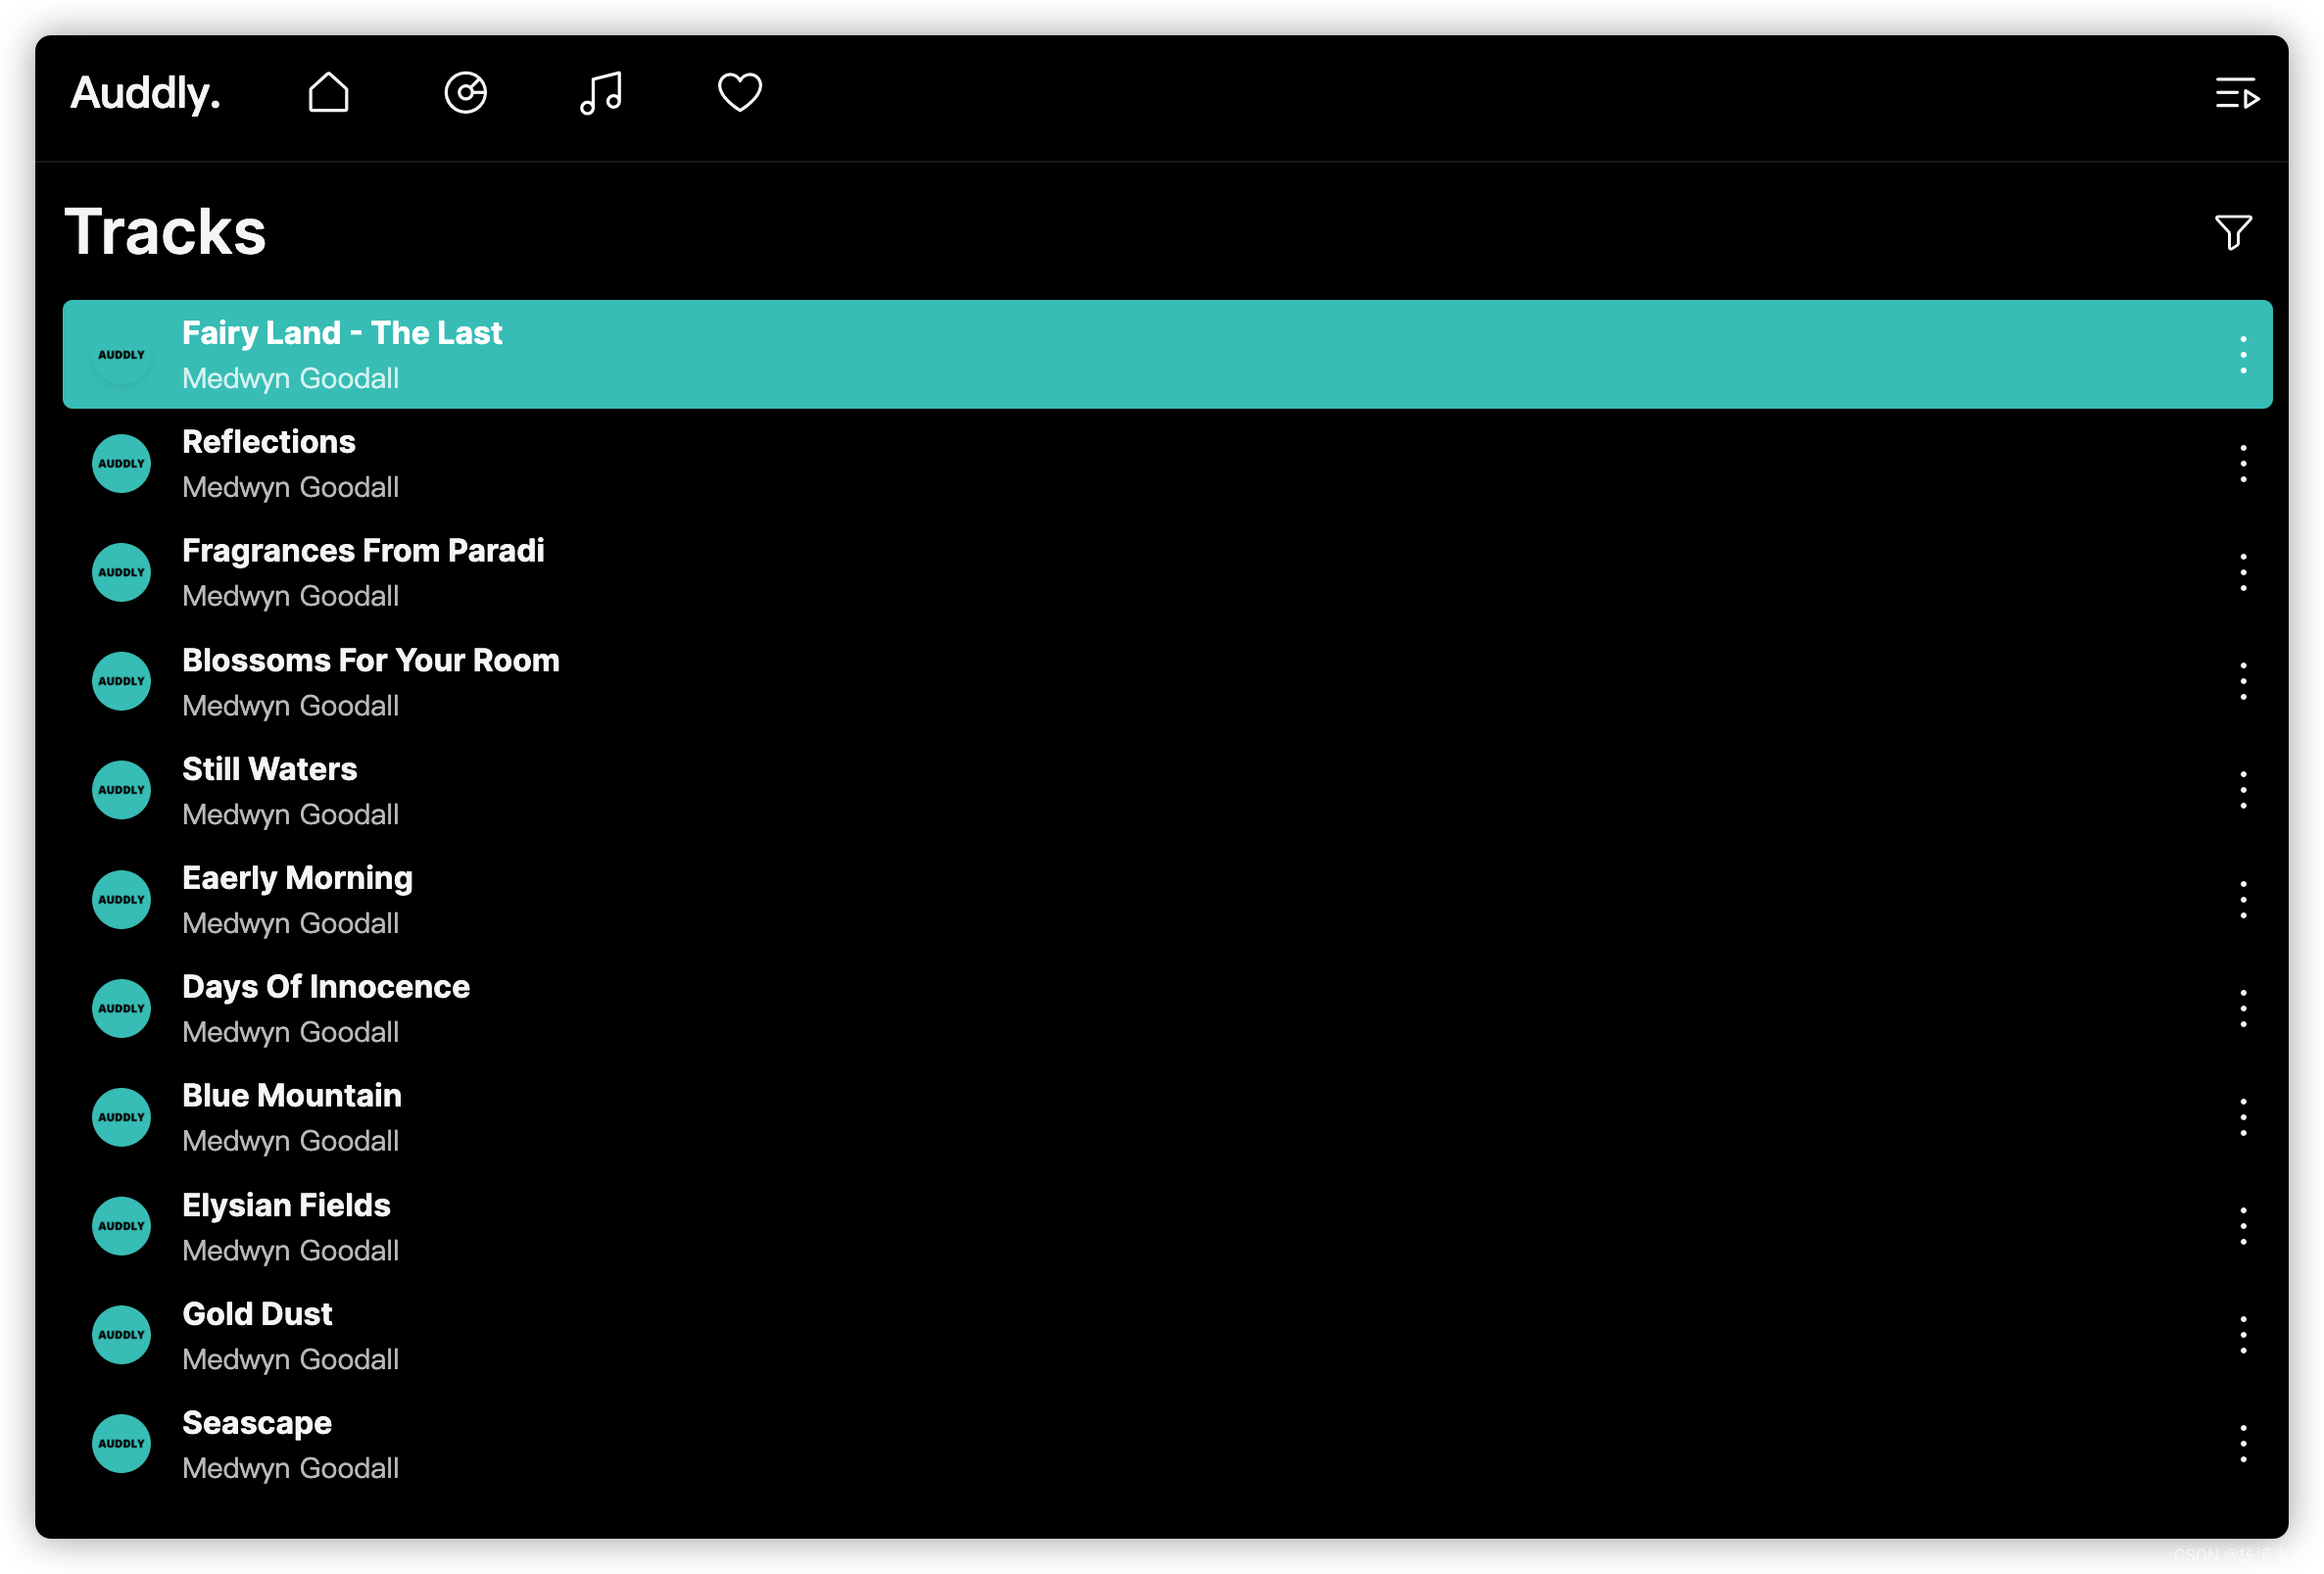Open more options for Eaerly Morning
This screenshot has height=1574, width=2324.
(2243, 900)
